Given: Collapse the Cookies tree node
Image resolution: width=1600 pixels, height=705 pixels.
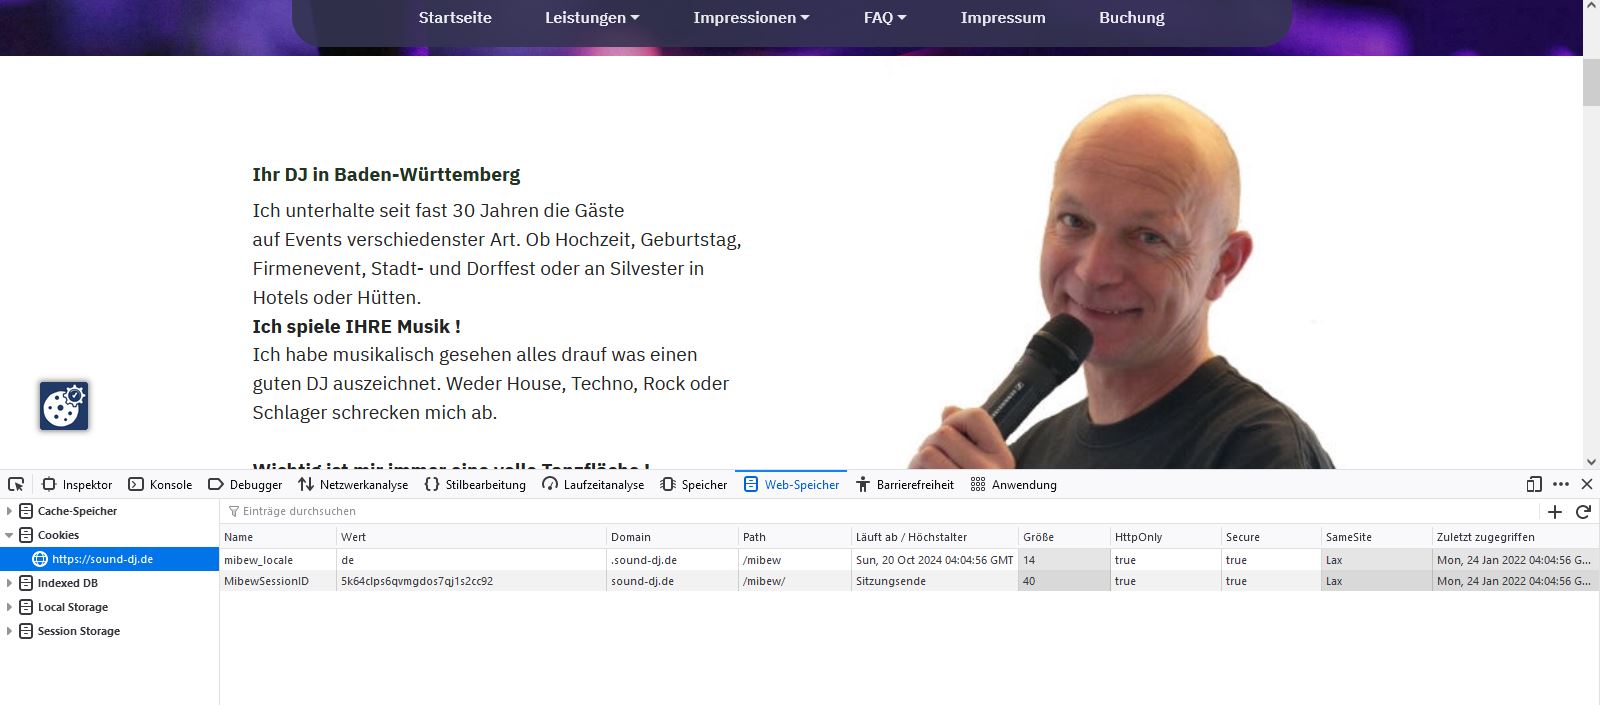Looking at the screenshot, I should (10, 535).
